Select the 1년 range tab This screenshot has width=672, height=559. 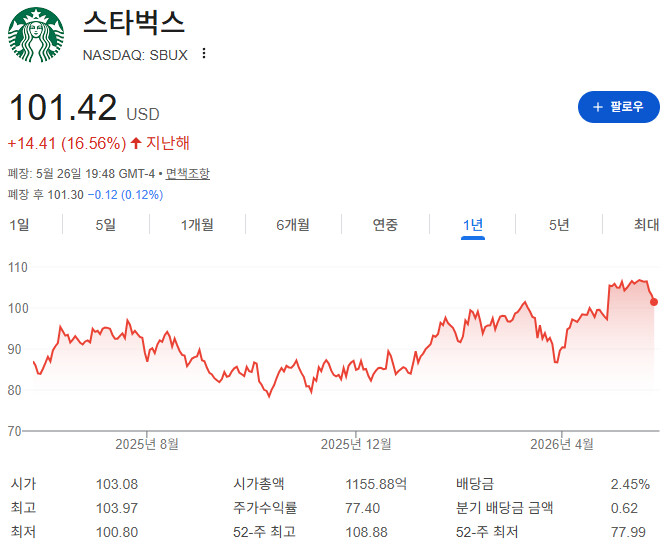tap(473, 225)
